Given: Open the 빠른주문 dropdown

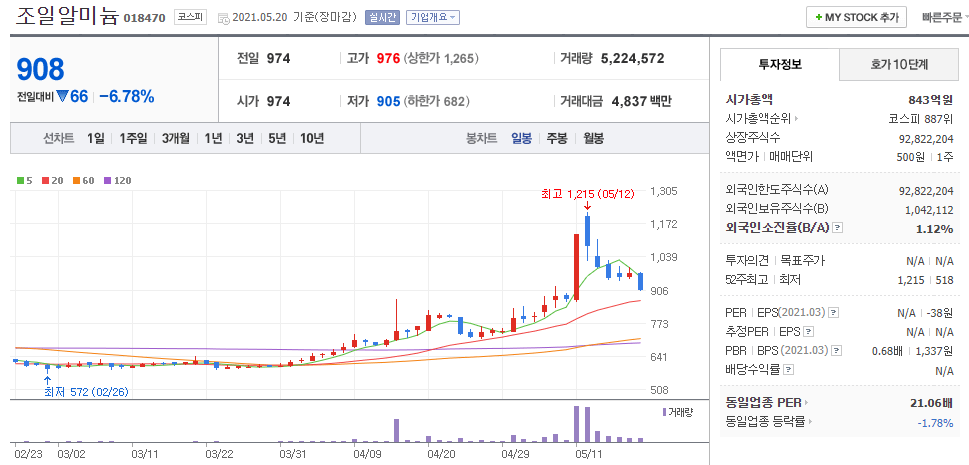Looking at the screenshot, I should coord(945,17).
